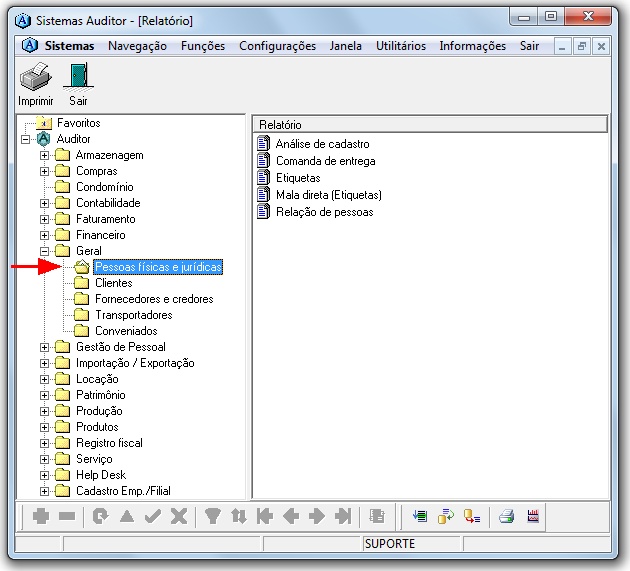
Task: Click the Imprimir printer icon
Action: pos(36,77)
